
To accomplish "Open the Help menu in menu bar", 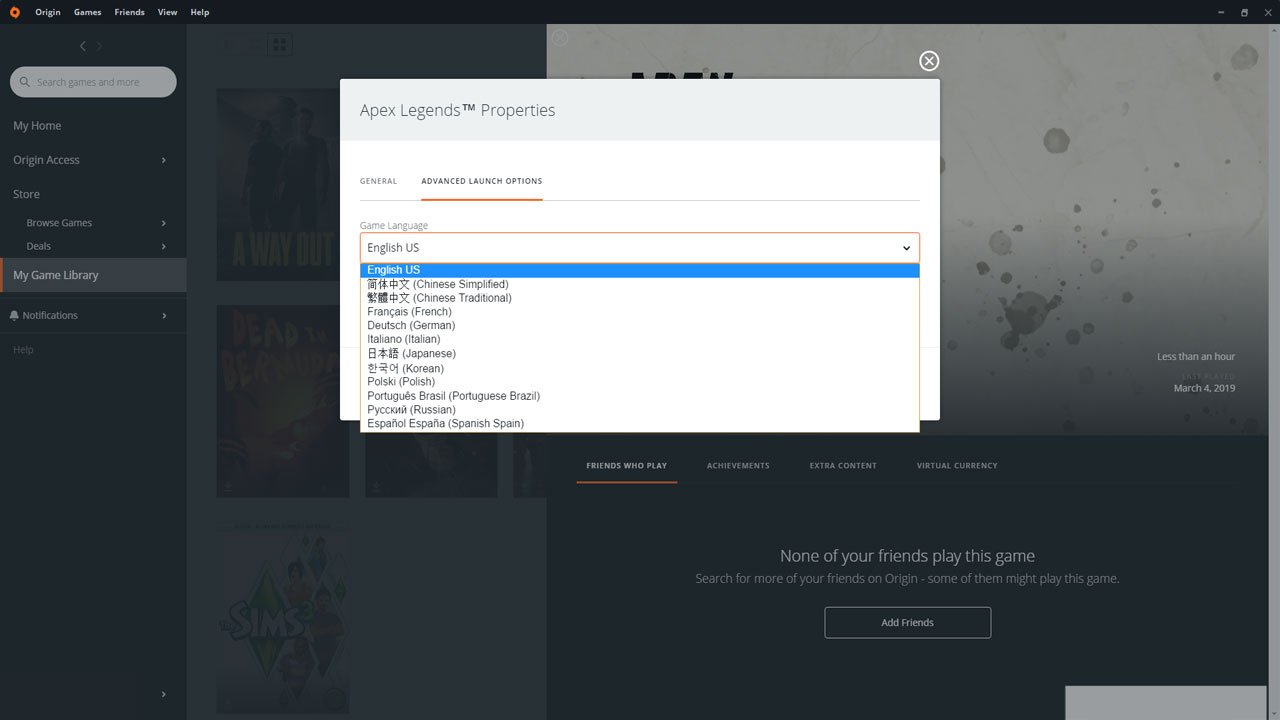I will click(200, 12).
